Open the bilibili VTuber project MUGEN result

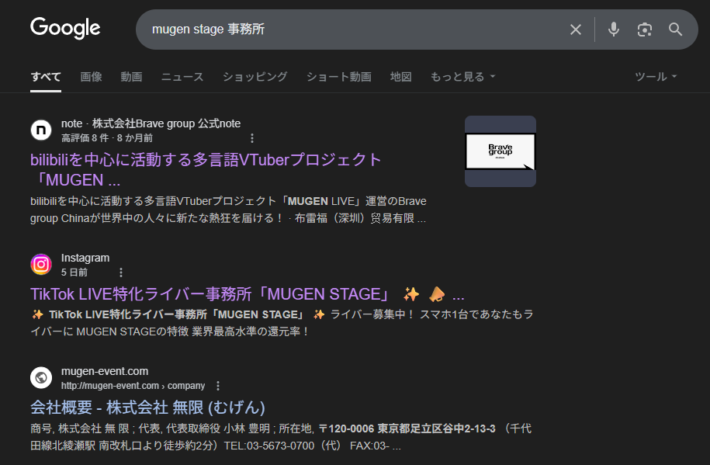(206, 170)
